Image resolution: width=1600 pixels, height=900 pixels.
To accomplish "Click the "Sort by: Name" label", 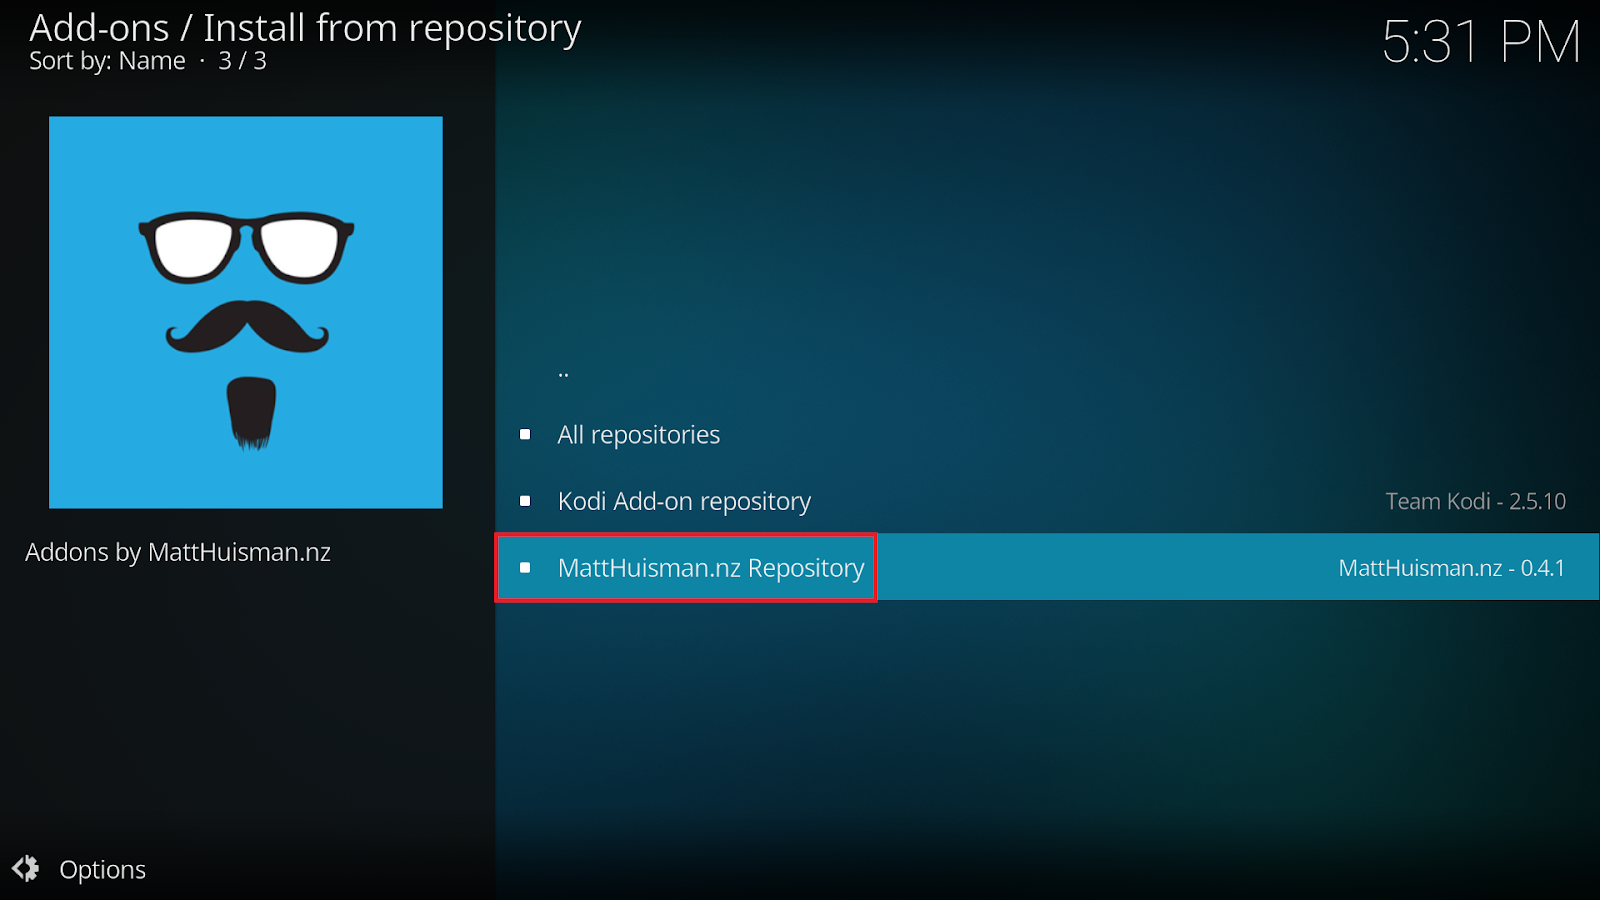I will (107, 61).
